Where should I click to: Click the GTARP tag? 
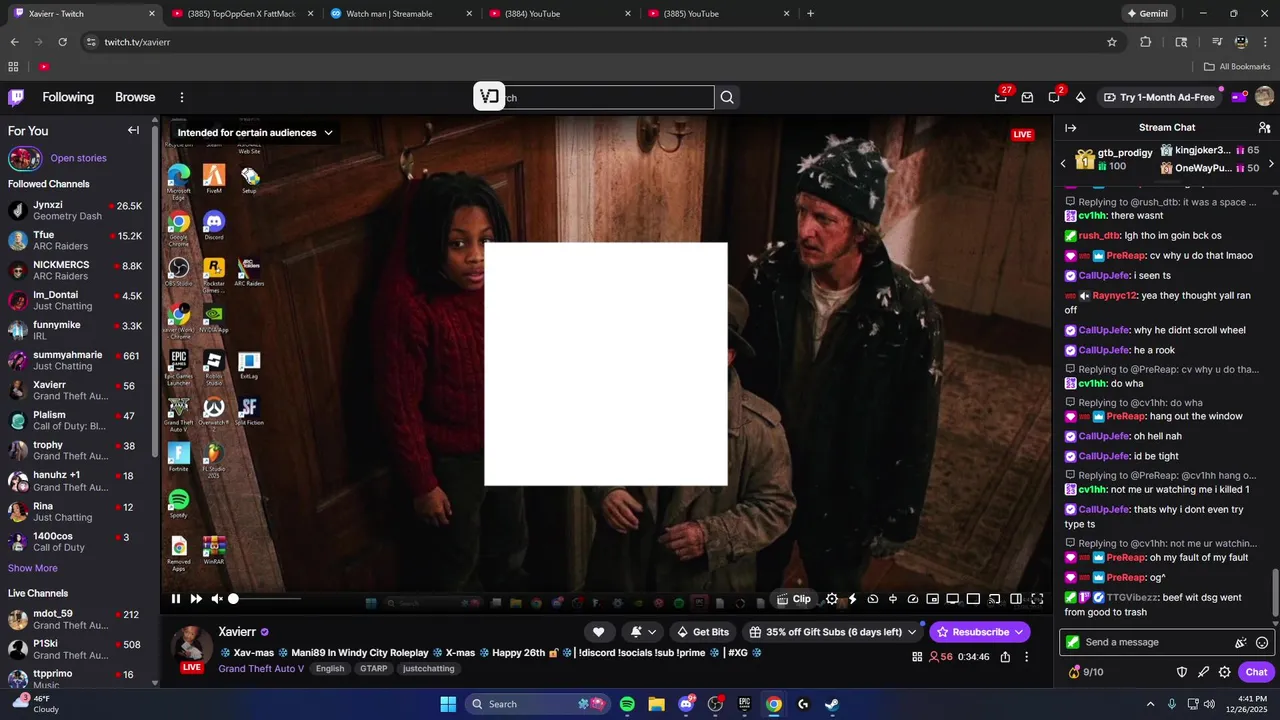[x=373, y=668]
